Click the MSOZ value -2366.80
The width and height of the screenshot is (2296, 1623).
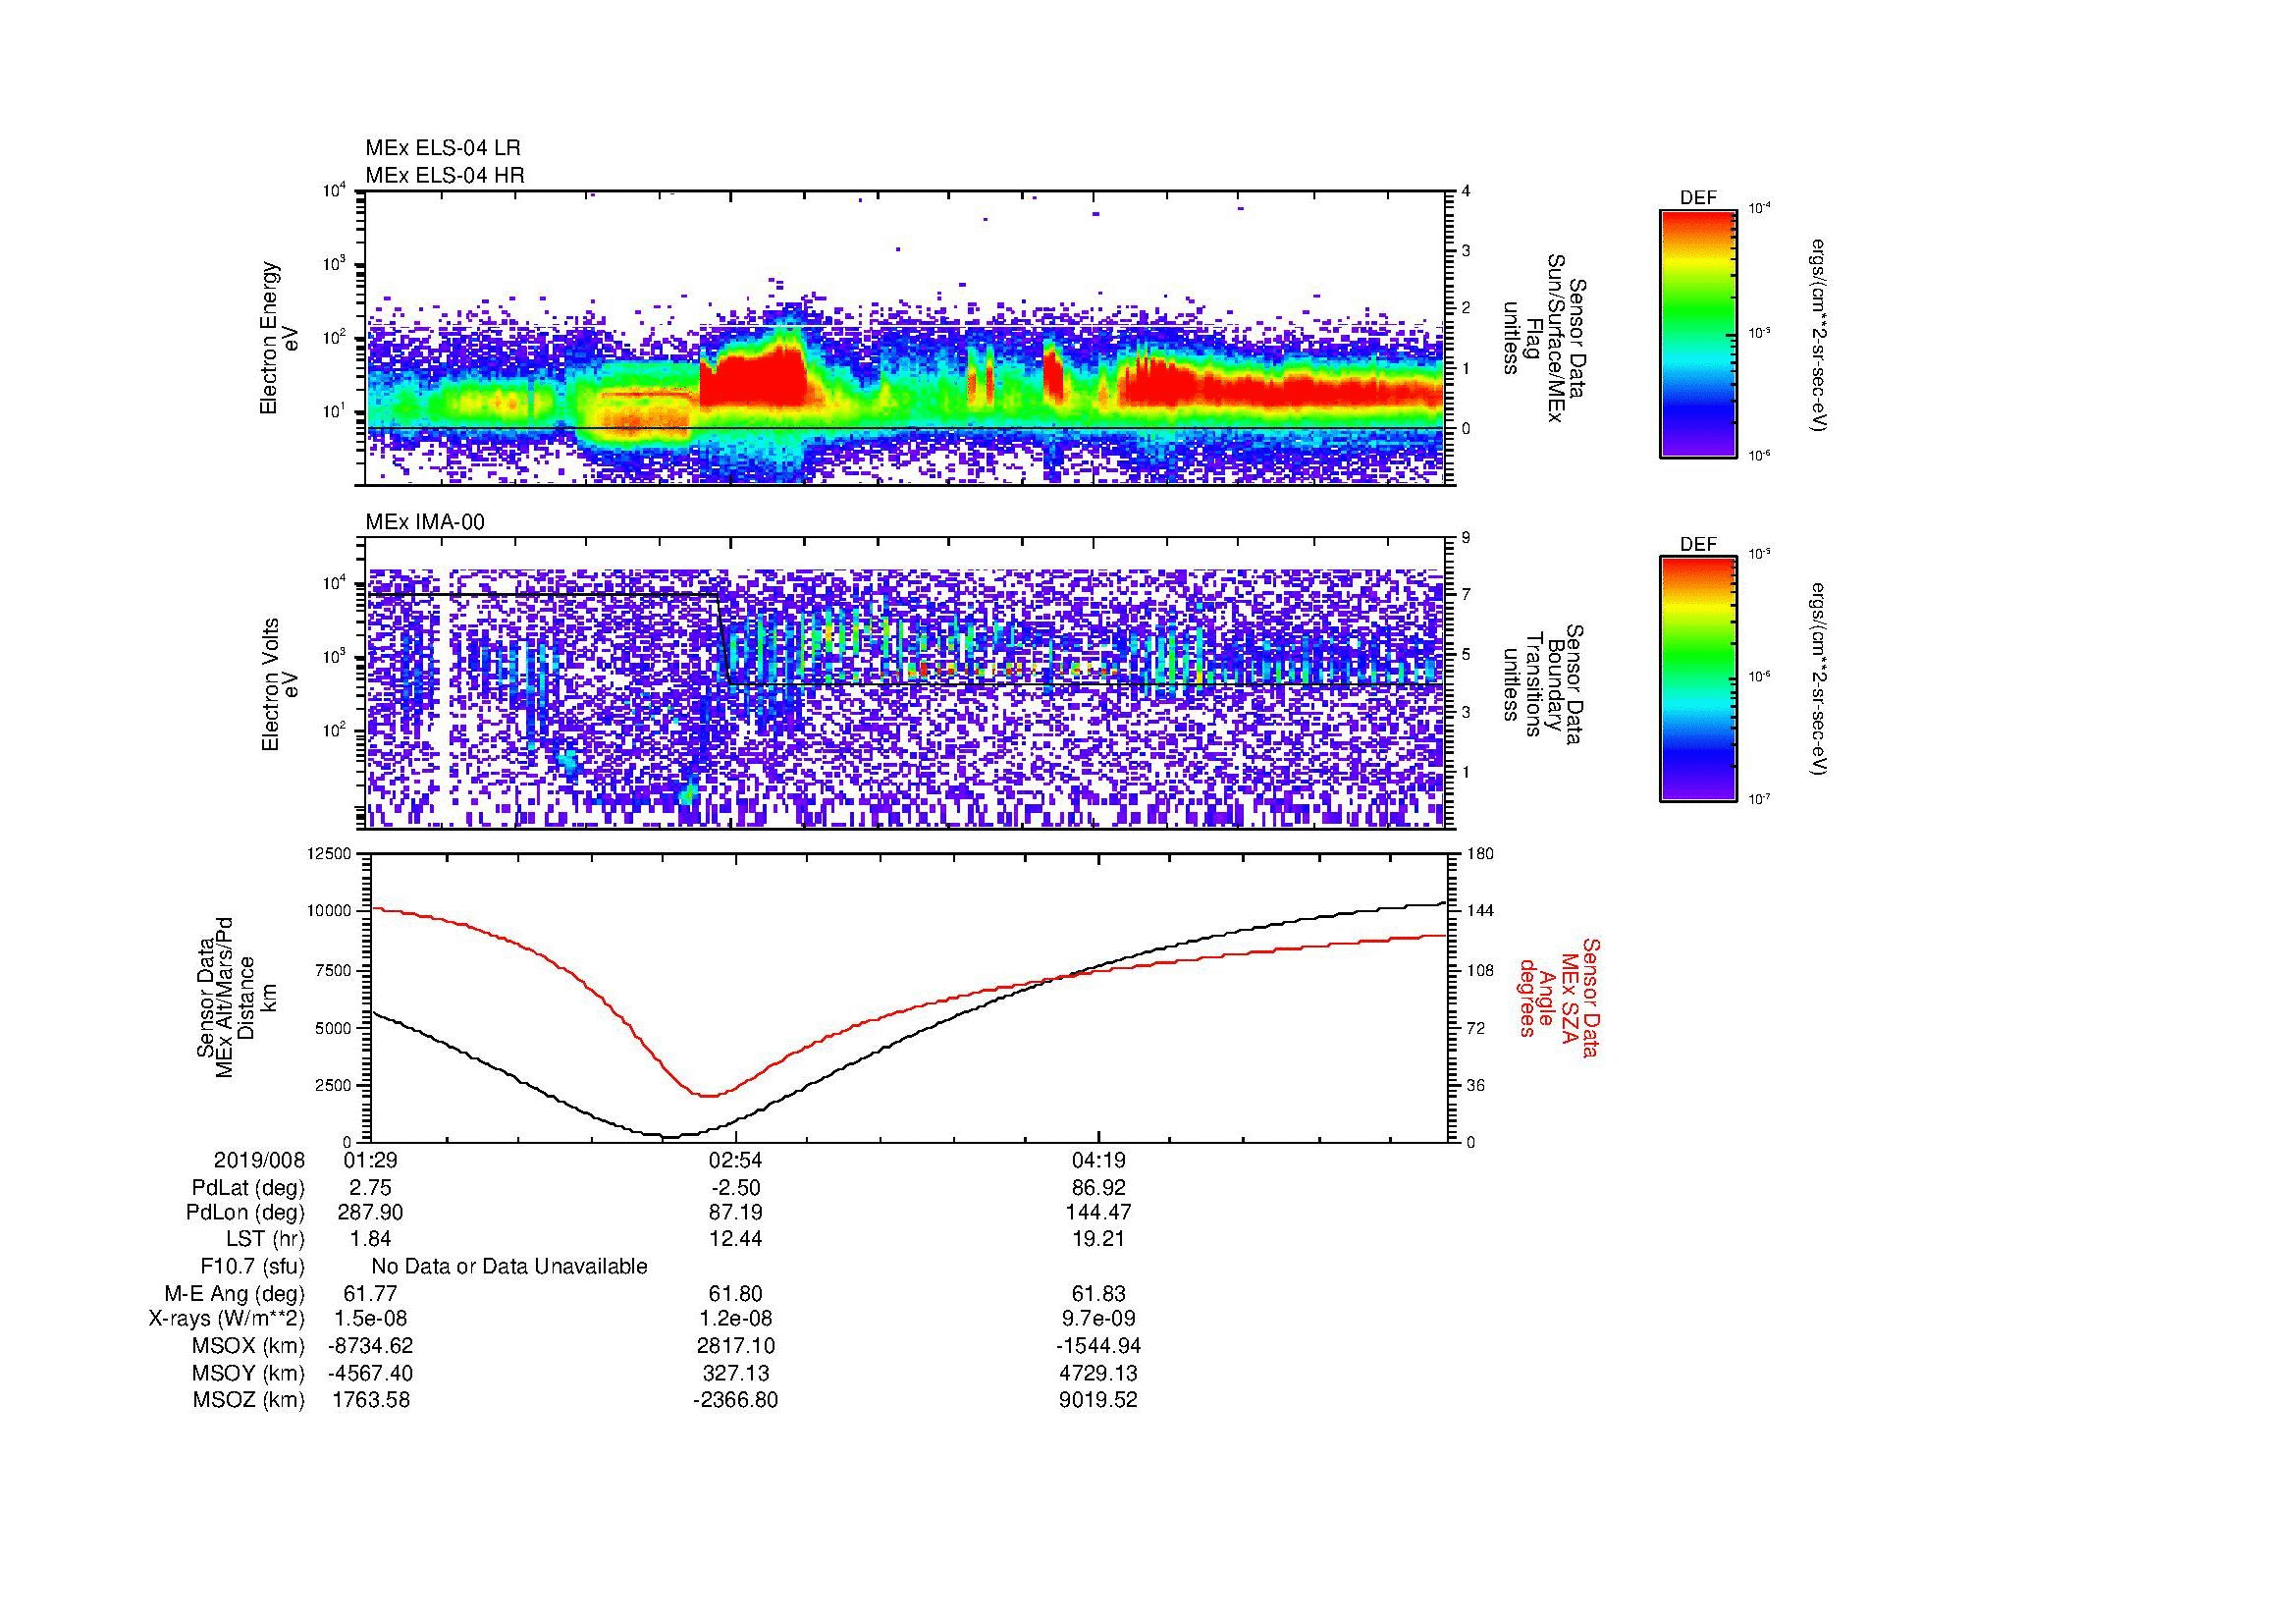pos(736,1400)
